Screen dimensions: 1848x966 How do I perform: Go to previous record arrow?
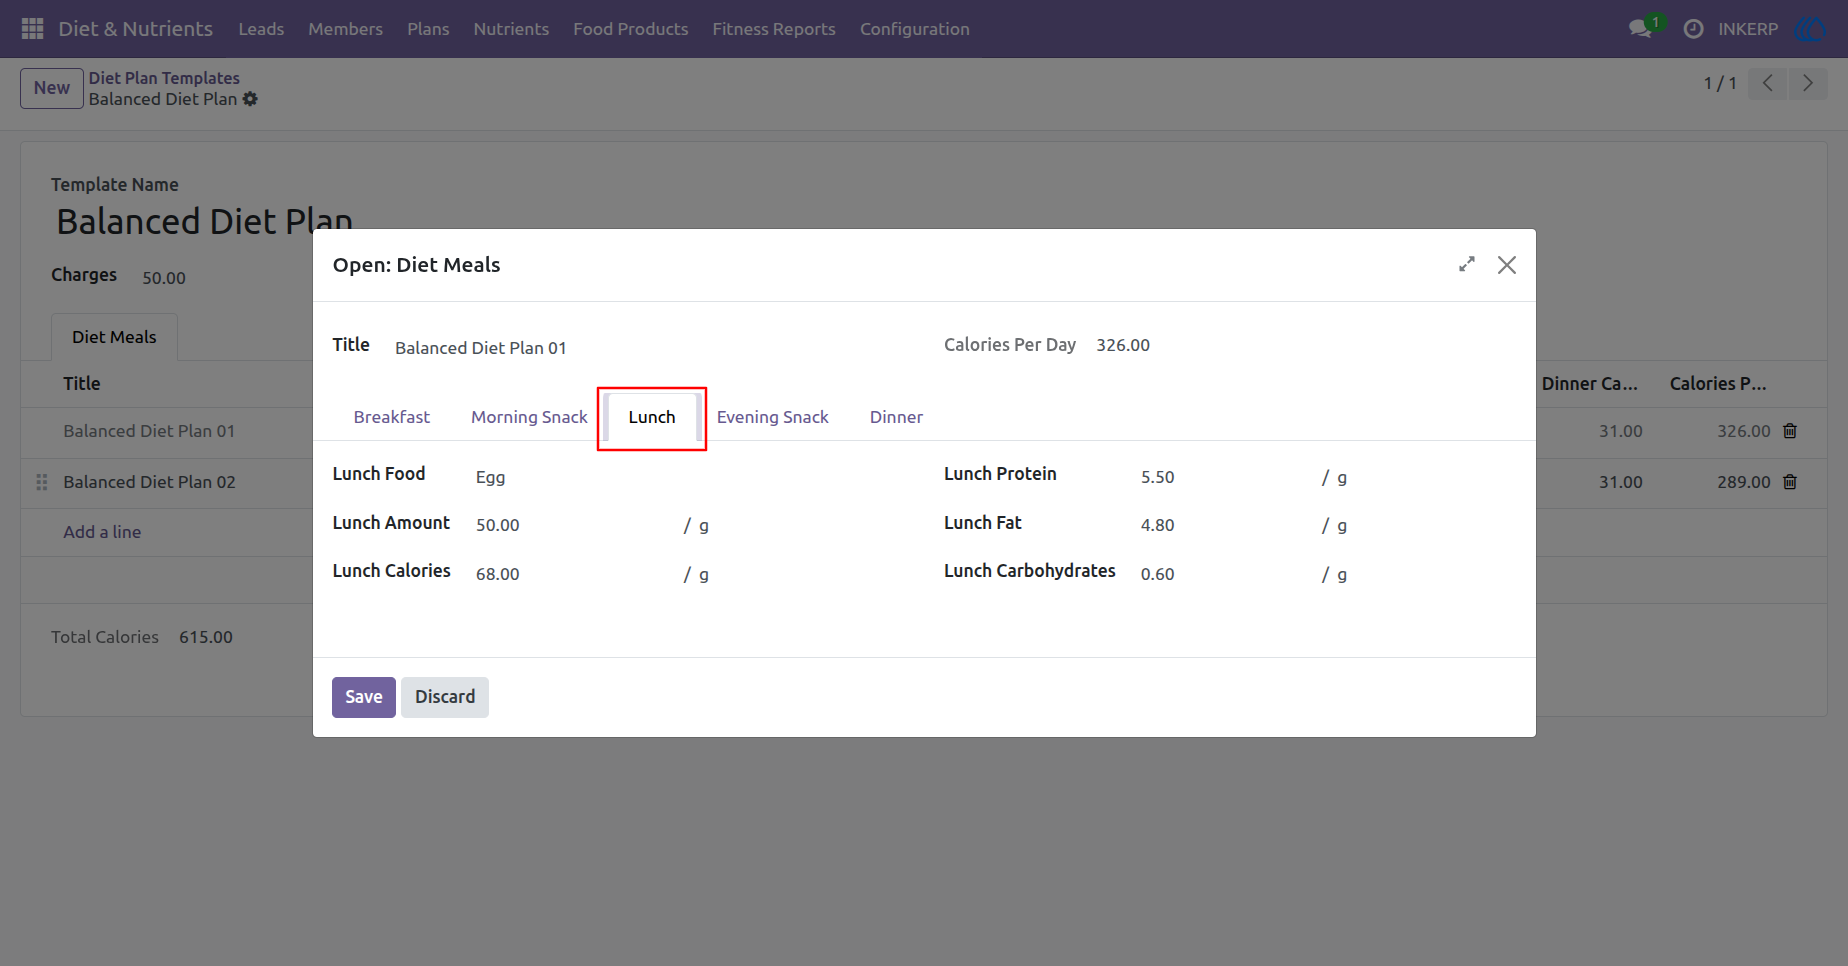coord(1767,83)
